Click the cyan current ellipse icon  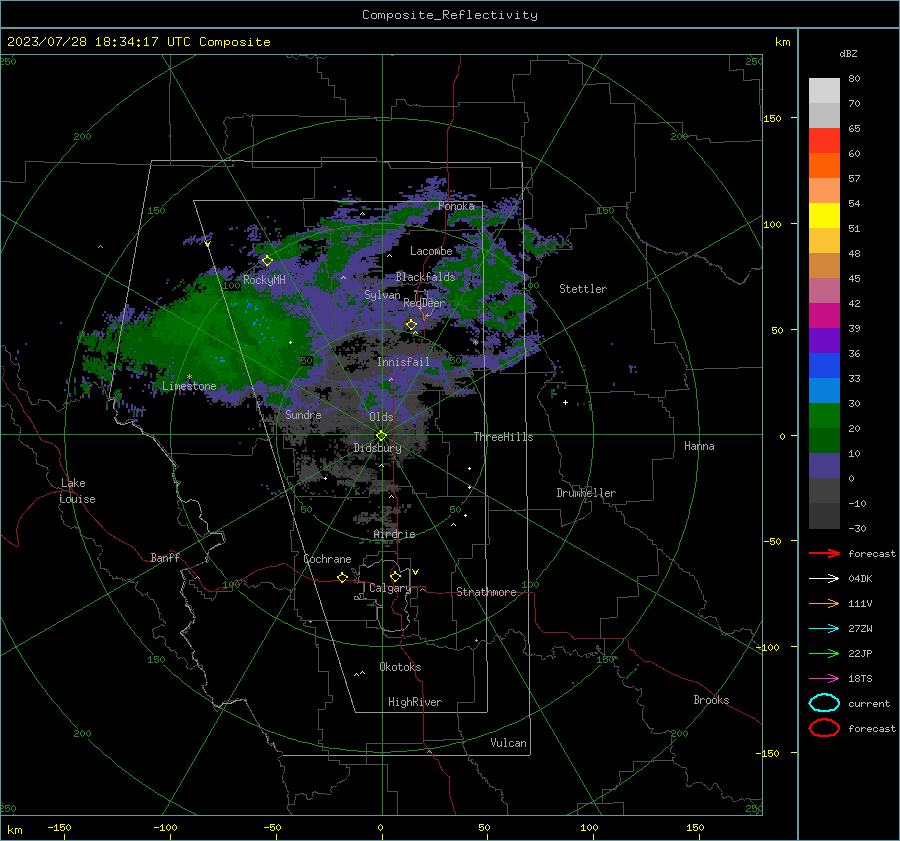(x=824, y=703)
